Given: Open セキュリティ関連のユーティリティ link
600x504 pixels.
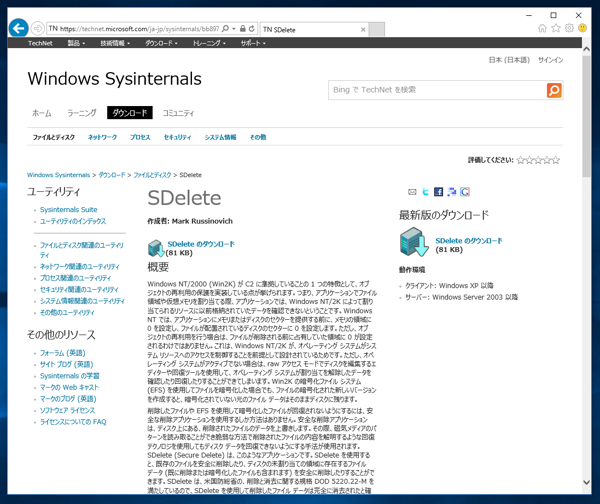Looking at the screenshot, I should 79,289.
